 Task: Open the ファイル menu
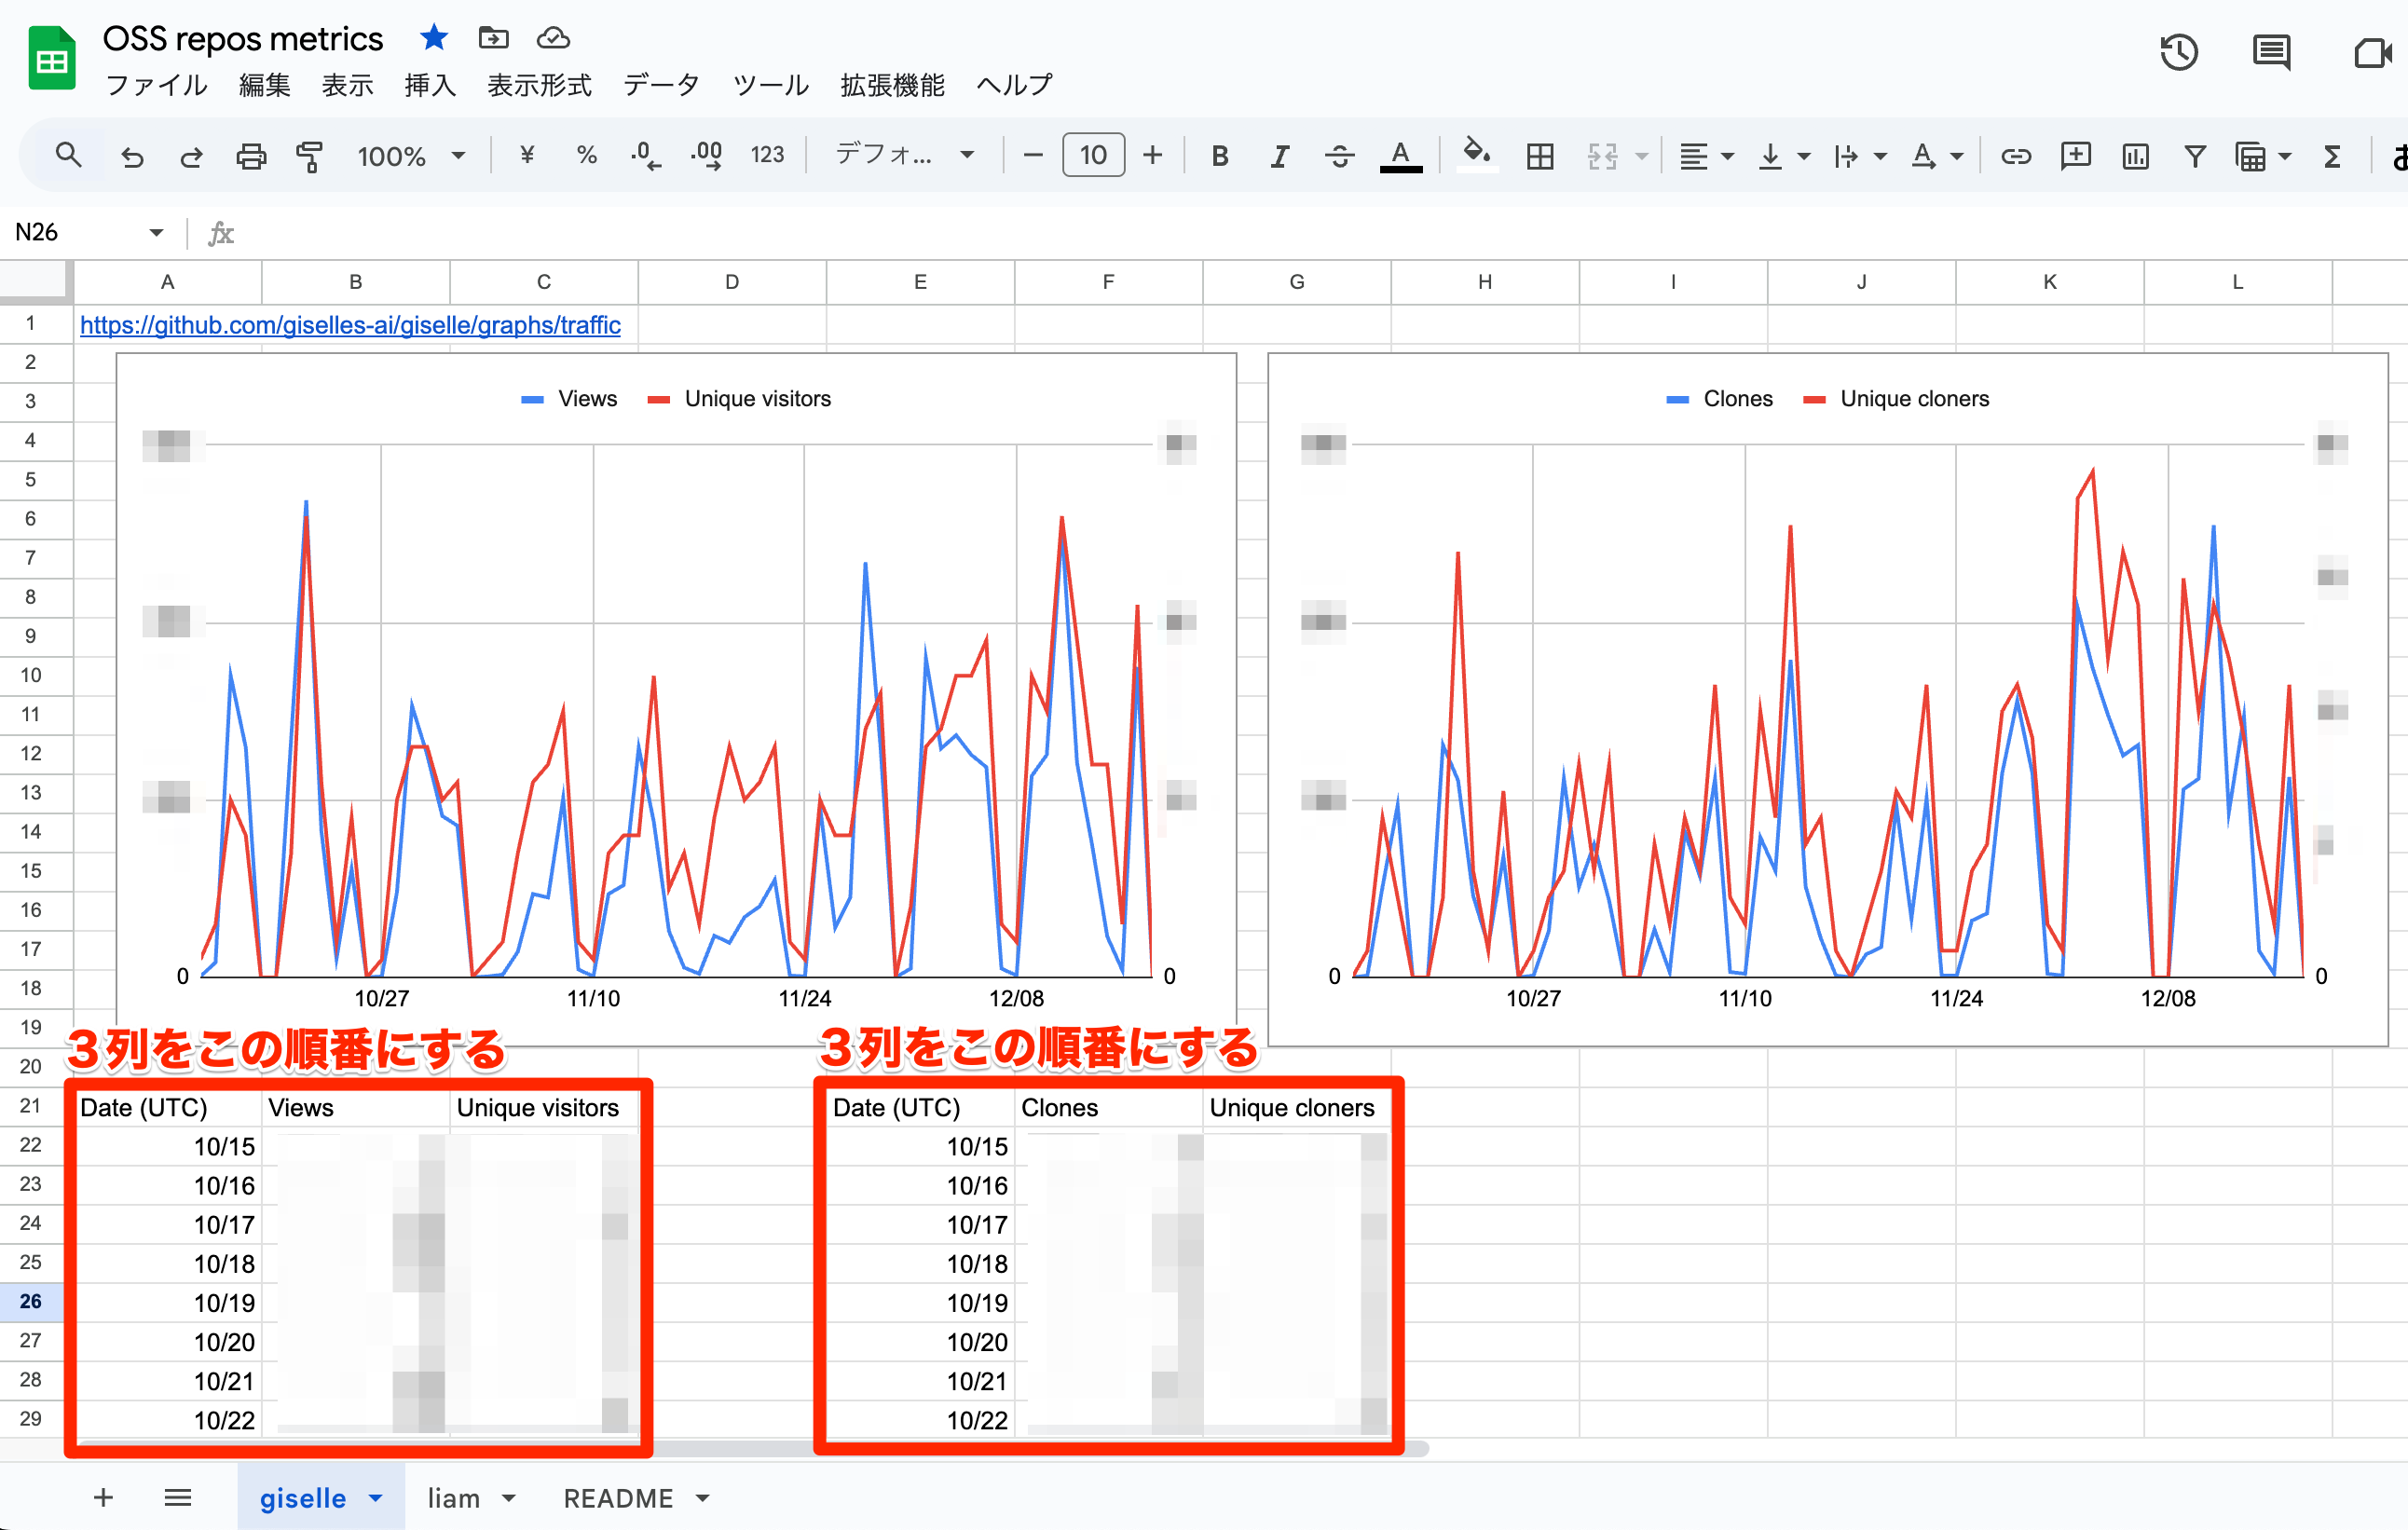(157, 85)
